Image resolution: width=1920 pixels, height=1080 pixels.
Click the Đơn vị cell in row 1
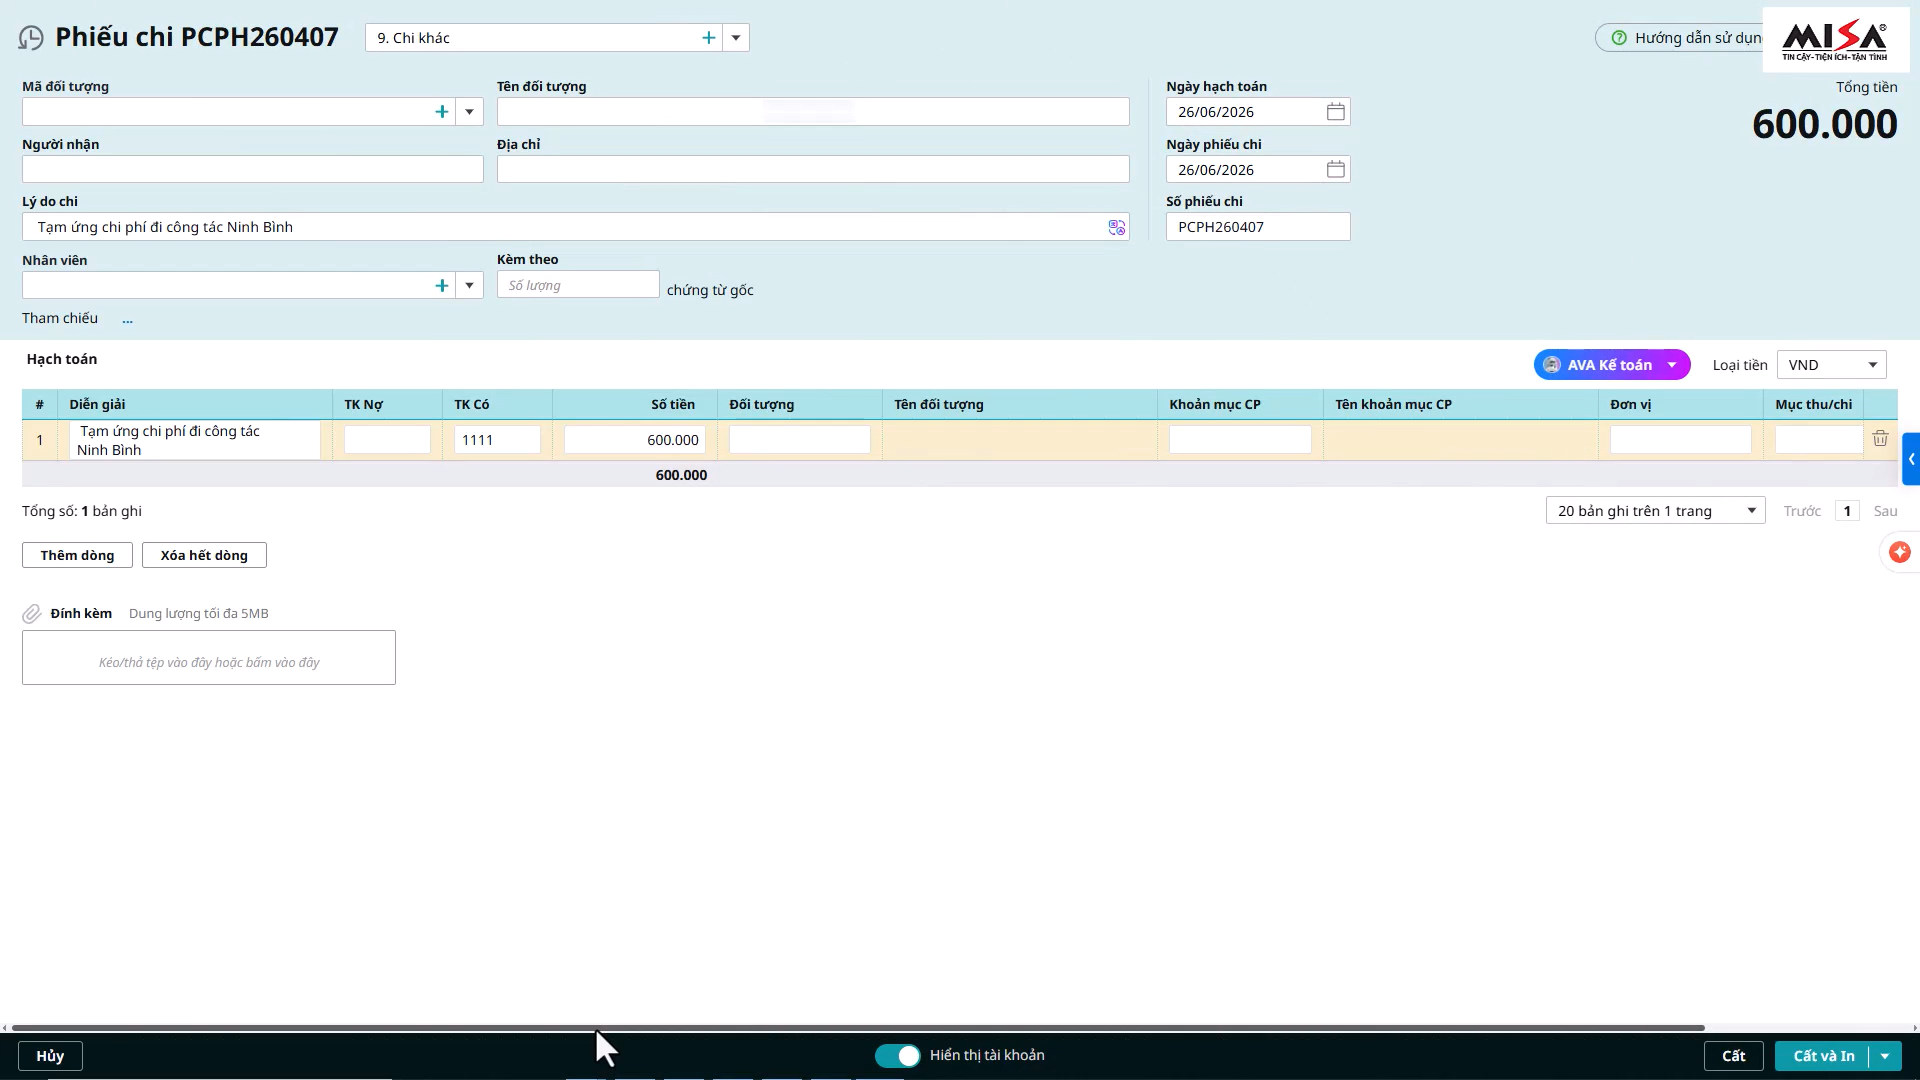pyautogui.click(x=1681, y=440)
